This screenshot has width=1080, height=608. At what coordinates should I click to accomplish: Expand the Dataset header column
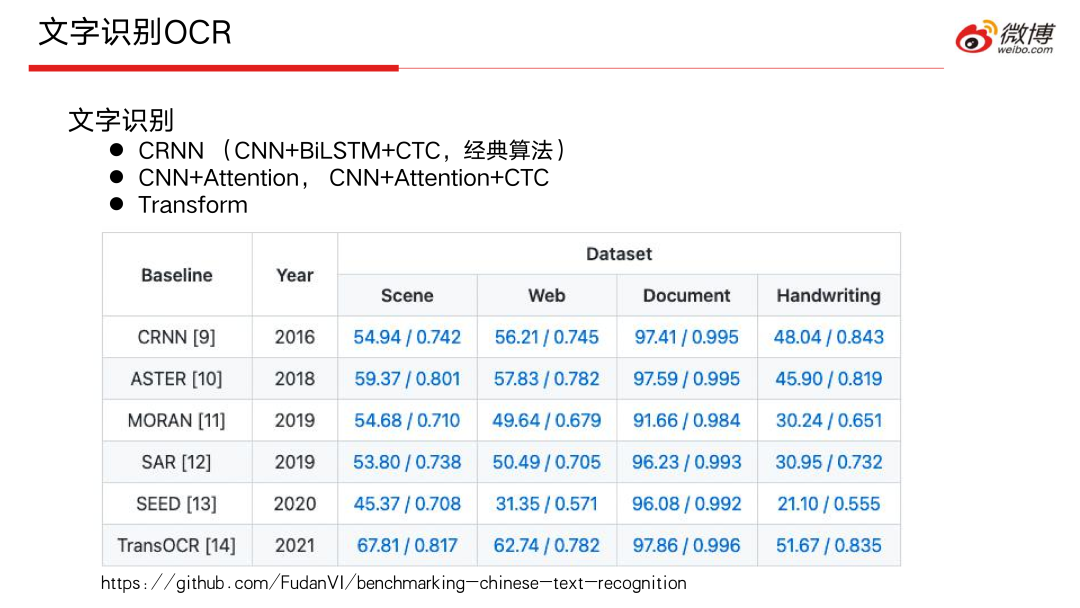[618, 254]
